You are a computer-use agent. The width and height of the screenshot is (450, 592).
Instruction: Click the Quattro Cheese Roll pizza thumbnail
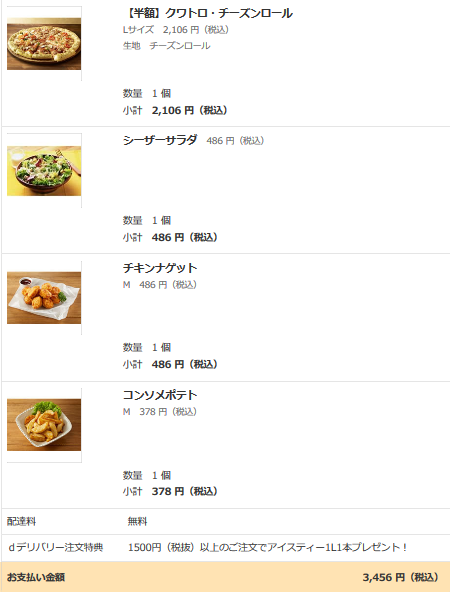pos(44,44)
